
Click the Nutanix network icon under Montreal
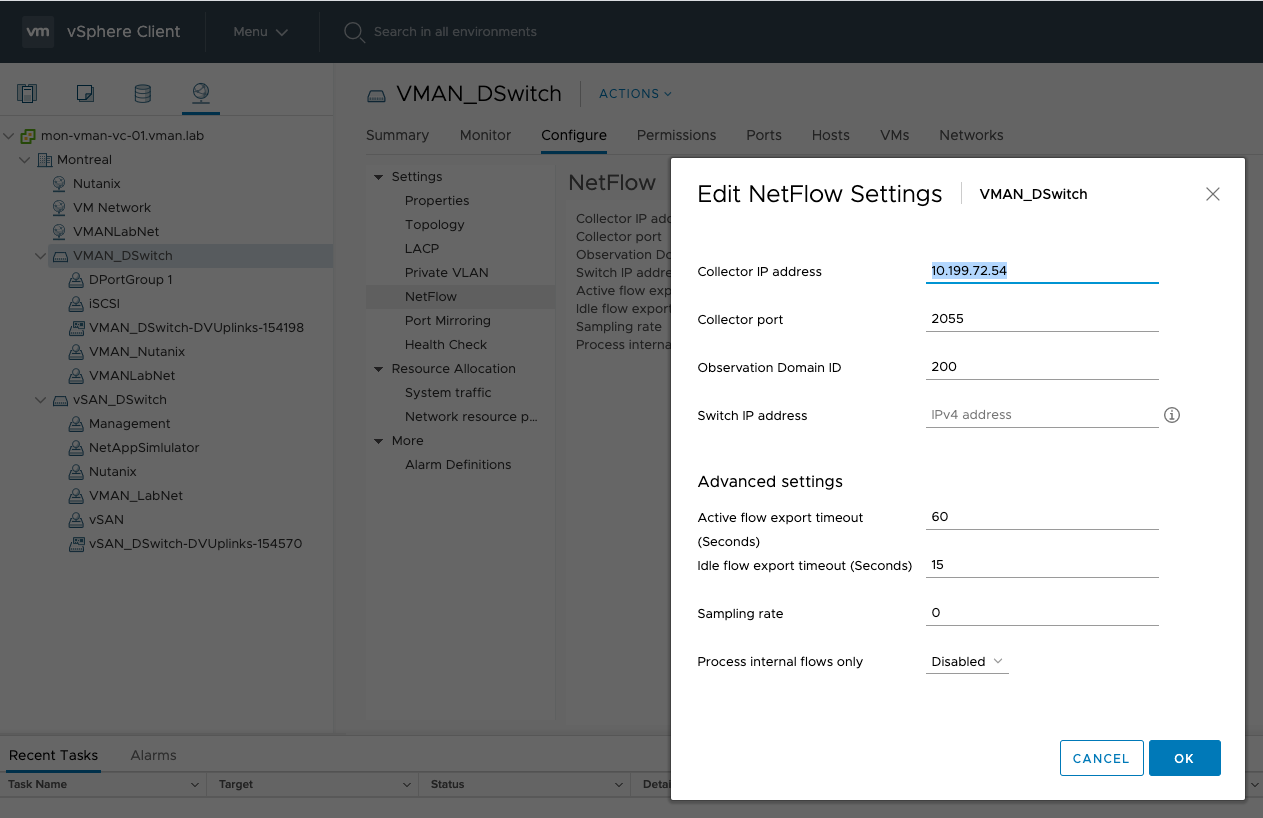point(59,184)
